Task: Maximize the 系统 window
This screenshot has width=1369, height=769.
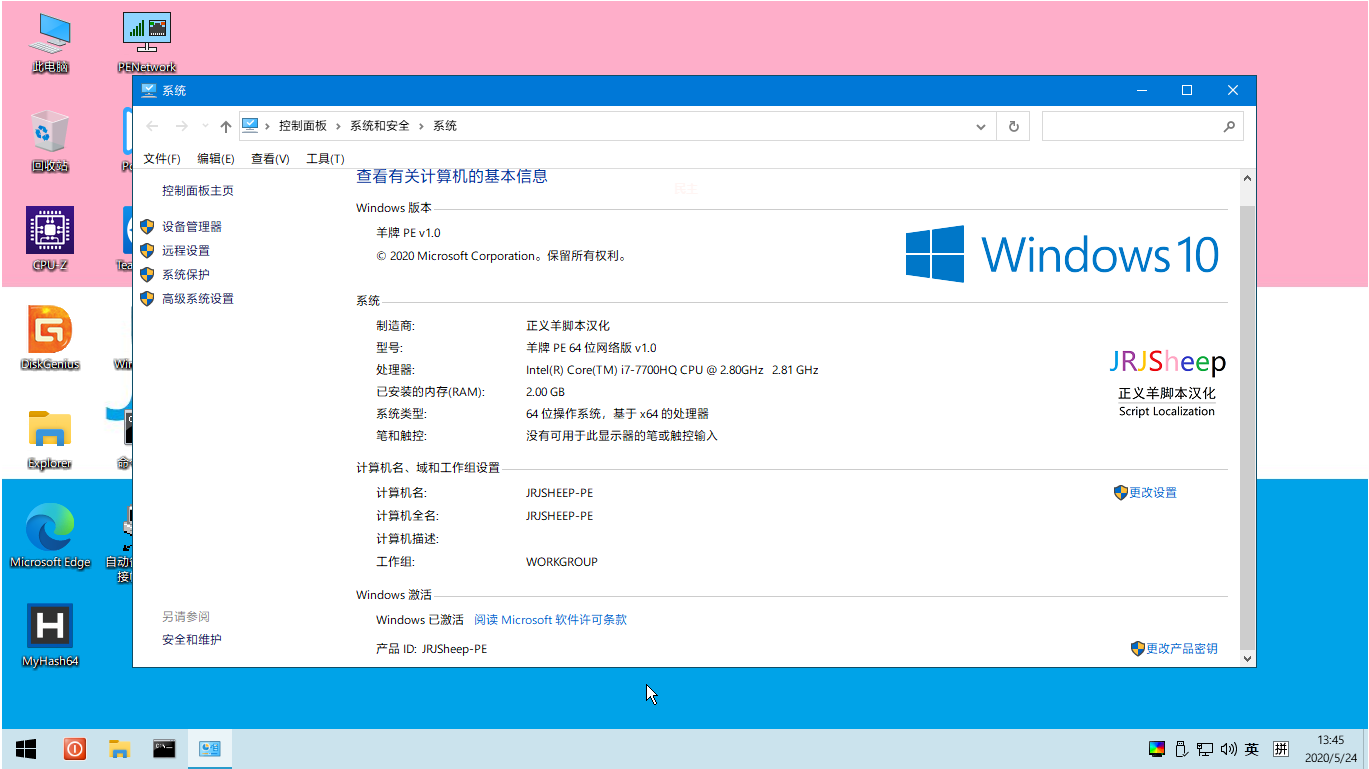Action: (1187, 91)
